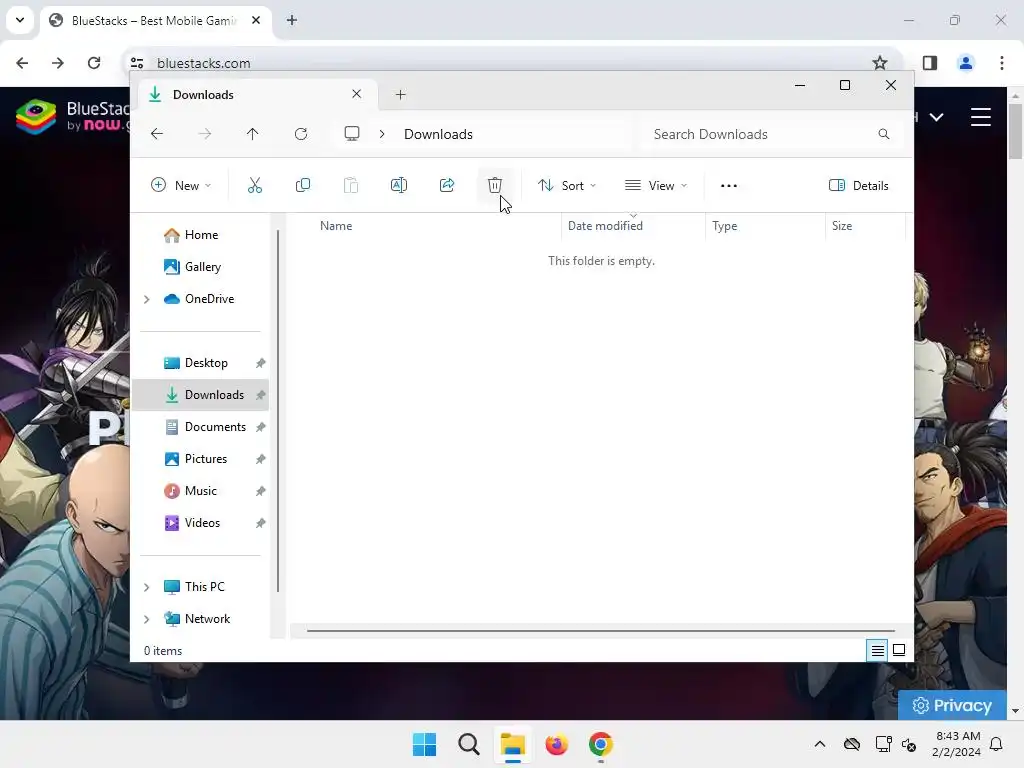Open Pictures in navigation pane
Screen dimensions: 1024x768
pos(201,459)
